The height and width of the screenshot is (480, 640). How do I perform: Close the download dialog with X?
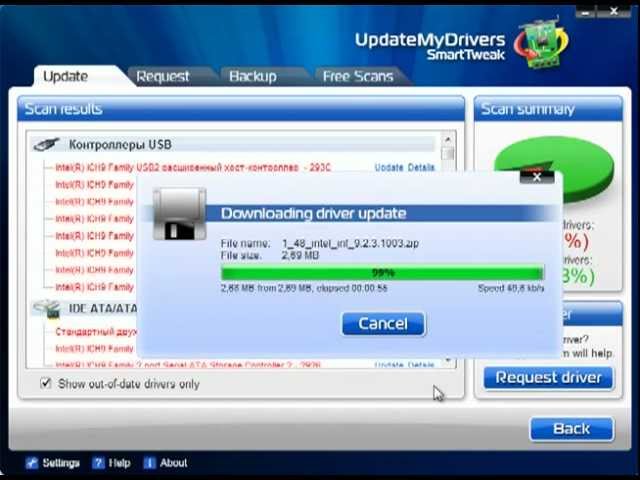537,177
